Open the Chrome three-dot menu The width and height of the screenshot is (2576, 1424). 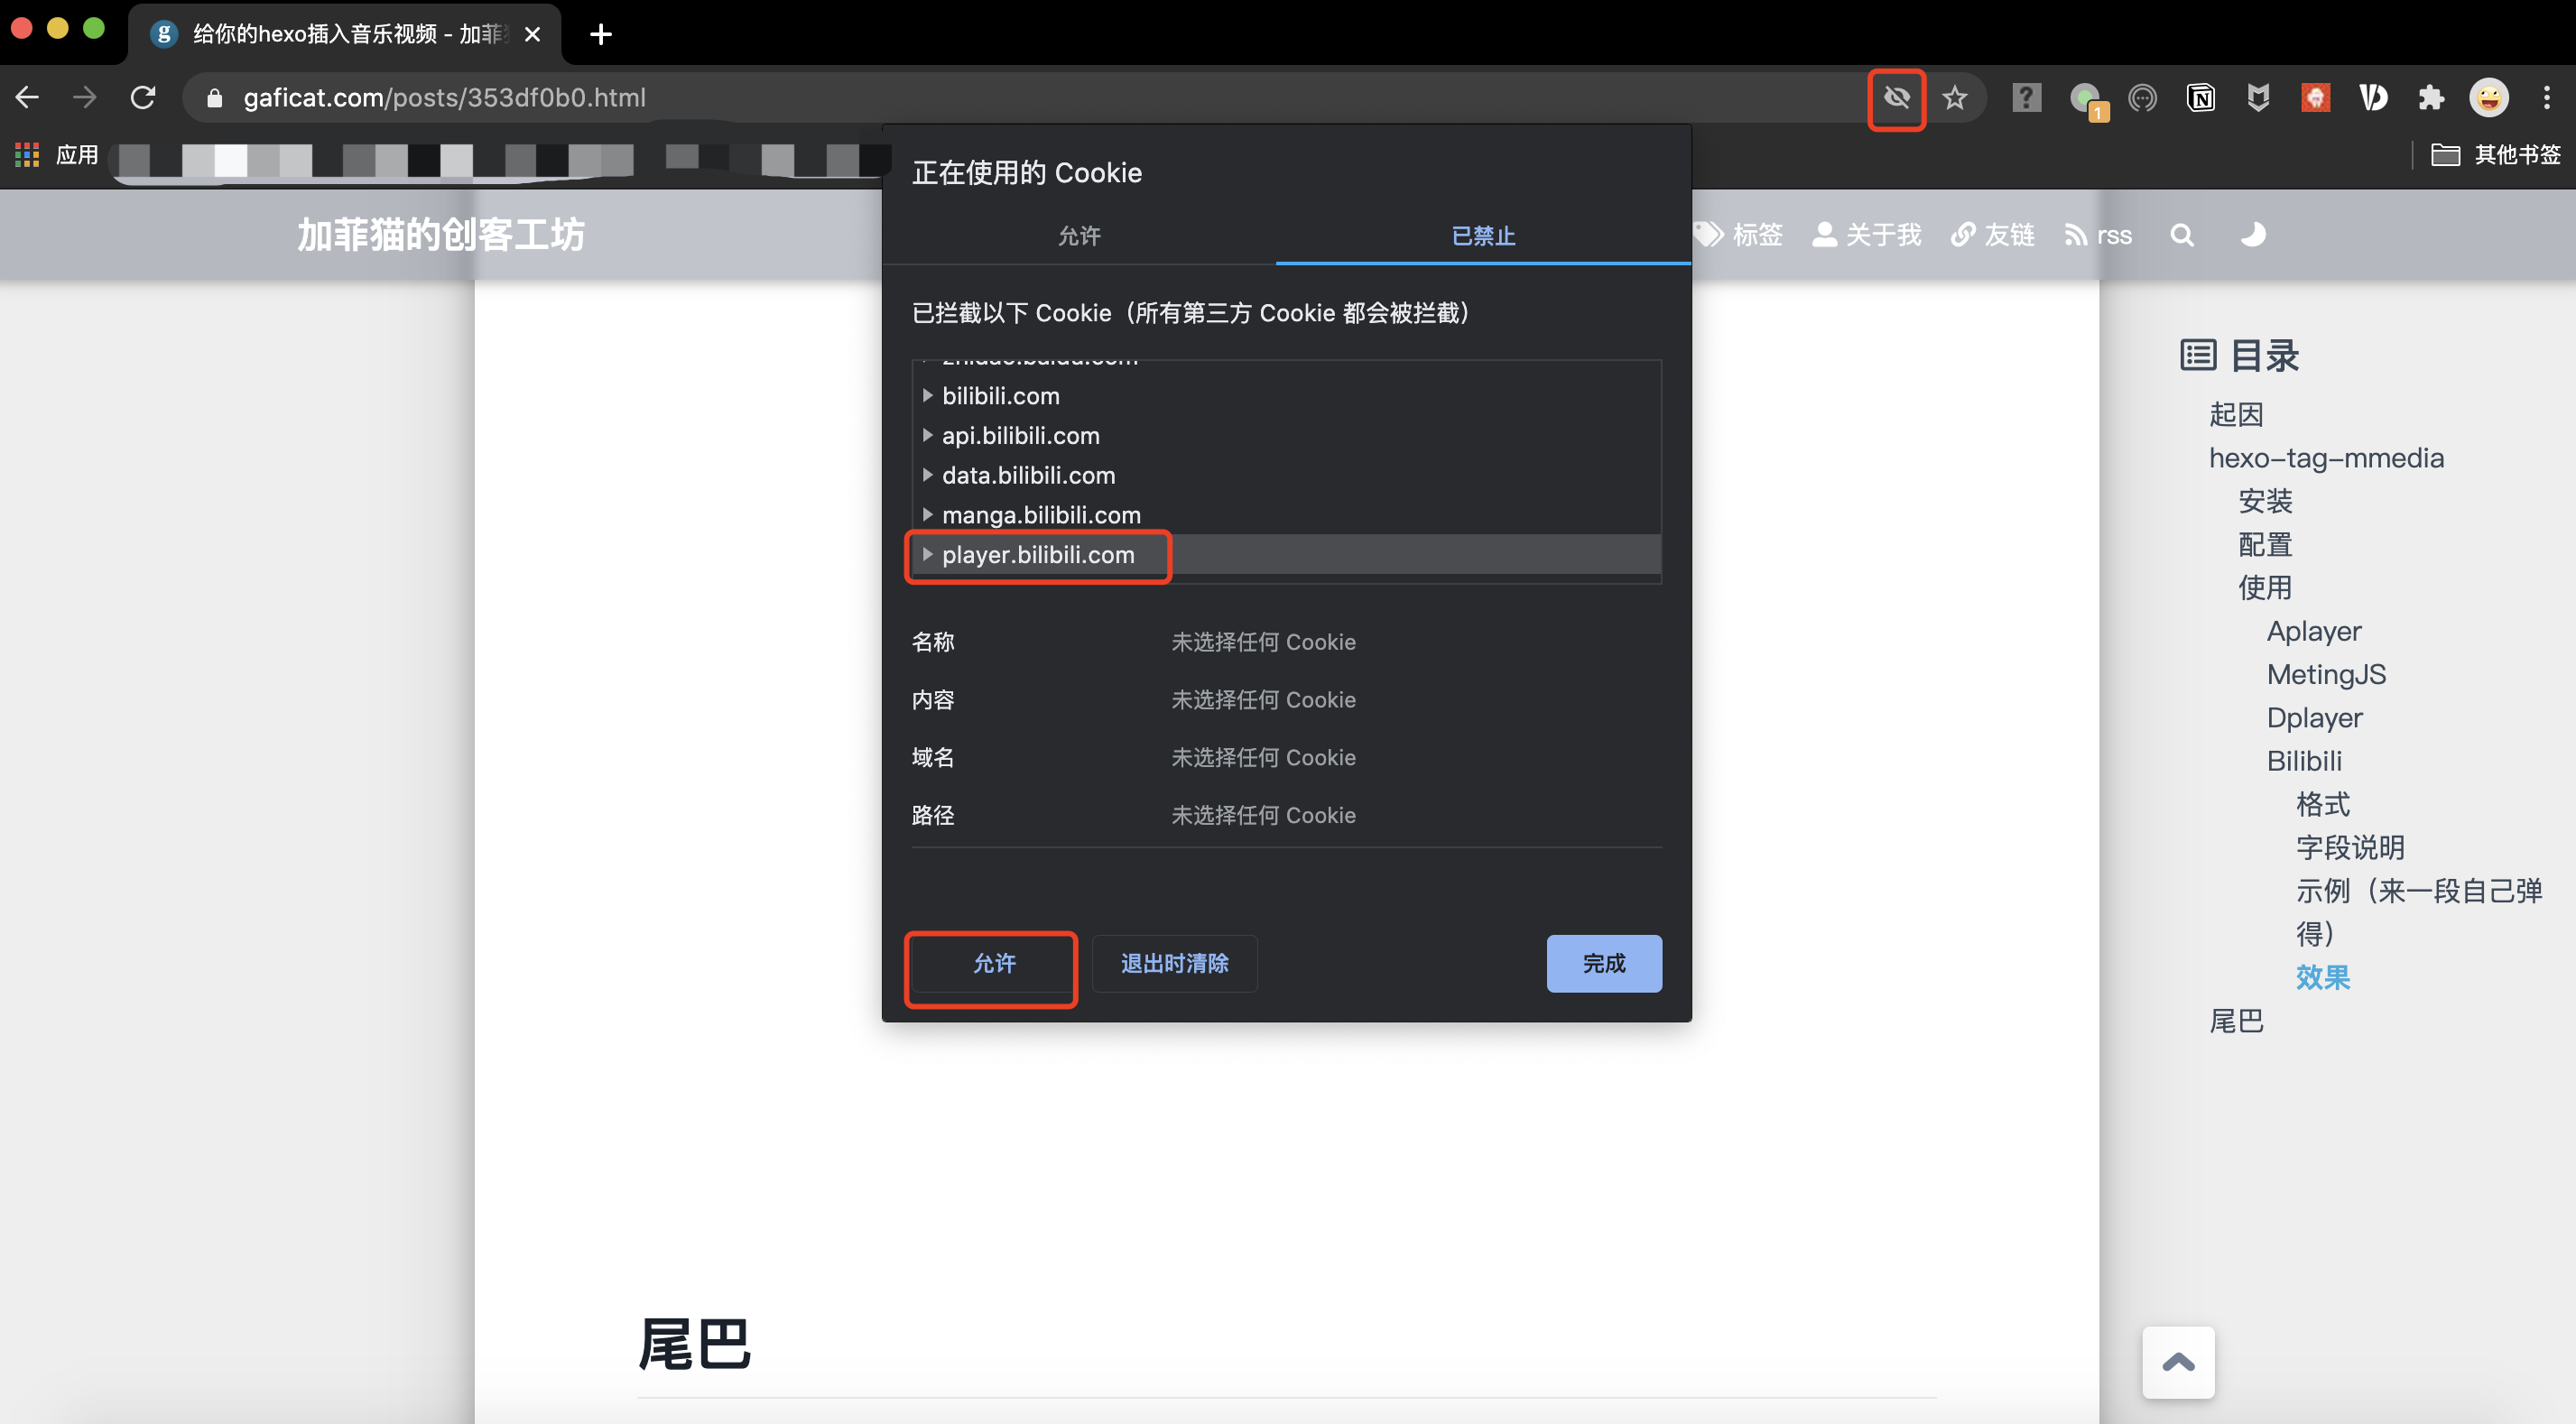[x=2546, y=97]
